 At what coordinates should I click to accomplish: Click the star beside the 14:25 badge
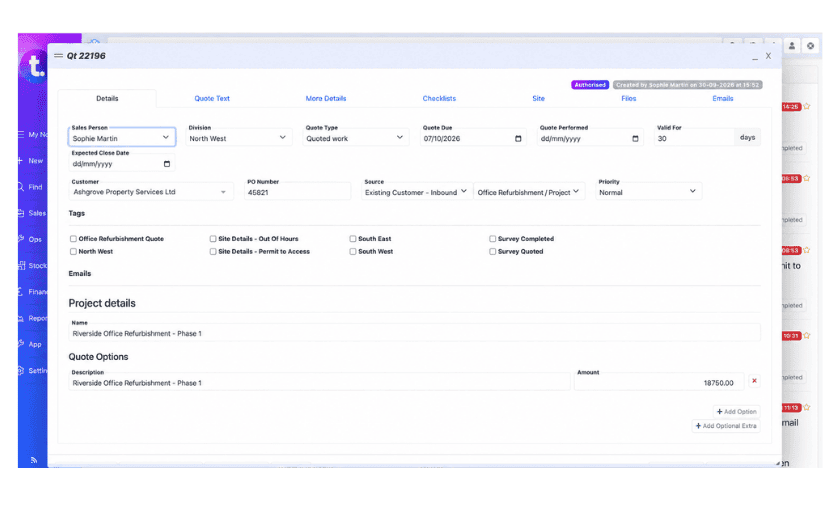pos(807,107)
